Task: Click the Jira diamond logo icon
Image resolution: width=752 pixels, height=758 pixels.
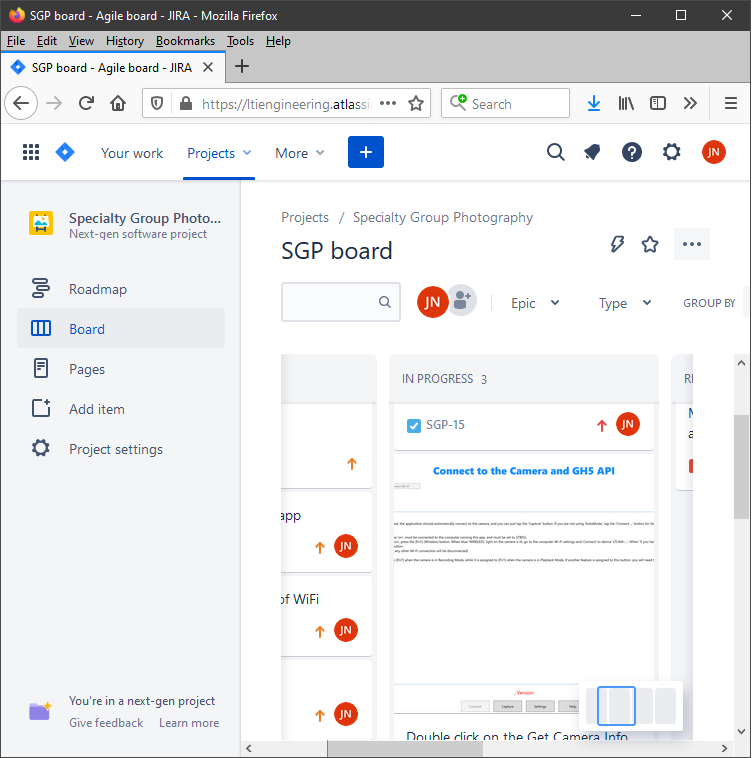Action: pyautogui.click(x=65, y=152)
